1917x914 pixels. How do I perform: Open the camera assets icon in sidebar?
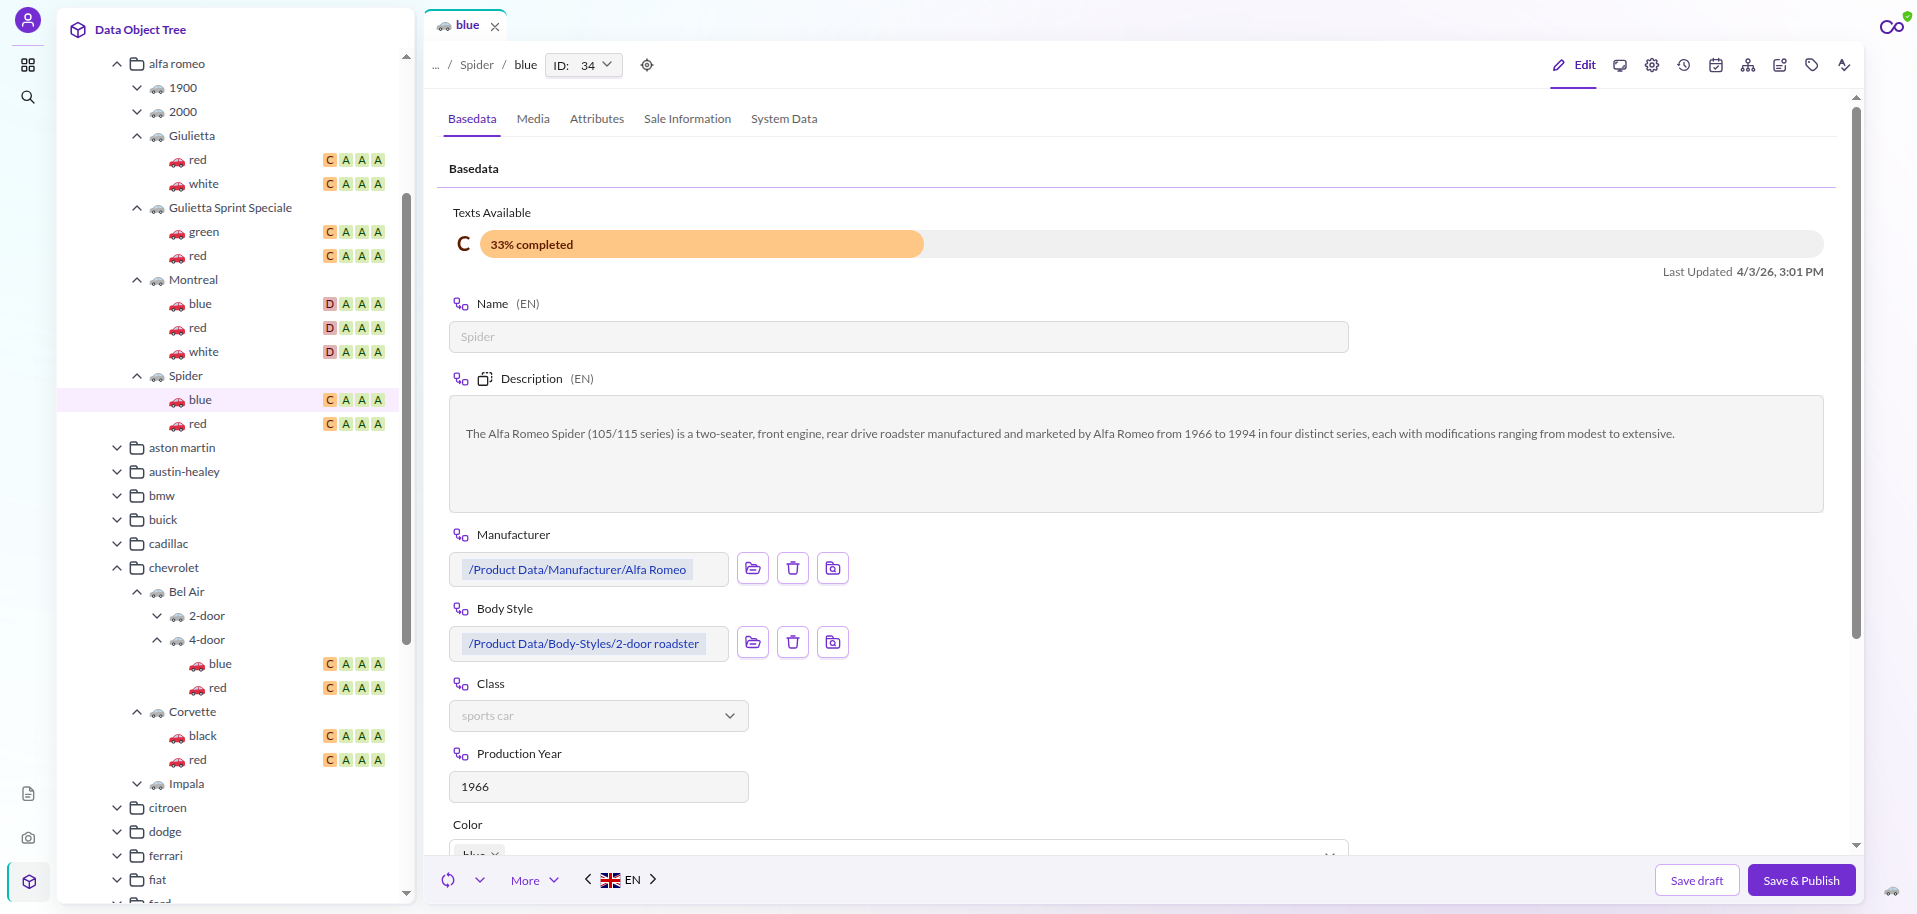(28, 838)
